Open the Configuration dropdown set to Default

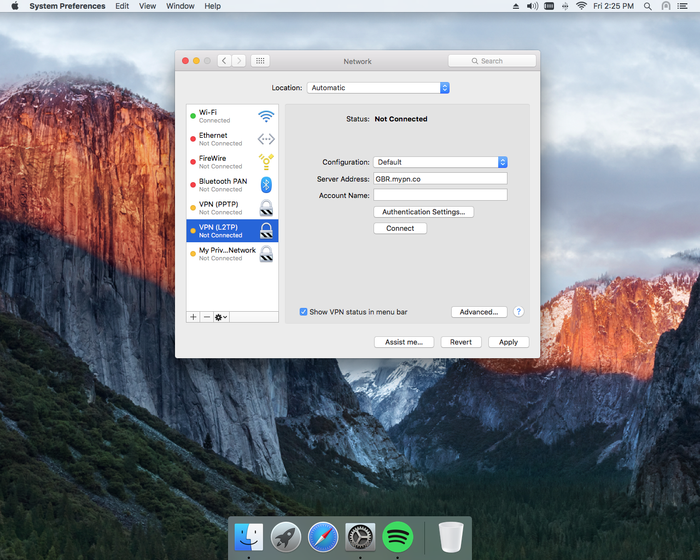pyautogui.click(x=440, y=162)
